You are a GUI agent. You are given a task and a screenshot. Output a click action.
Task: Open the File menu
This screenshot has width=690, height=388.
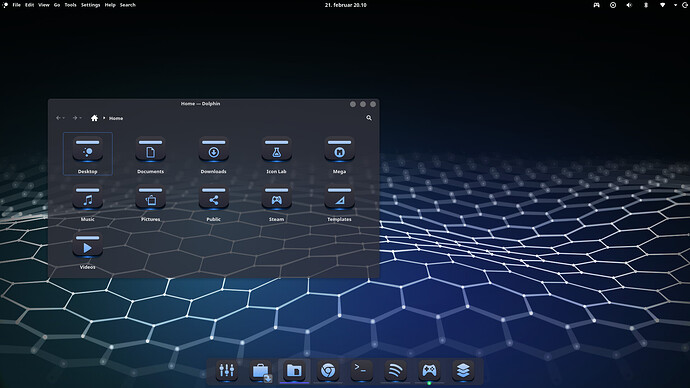click(17, 5)
